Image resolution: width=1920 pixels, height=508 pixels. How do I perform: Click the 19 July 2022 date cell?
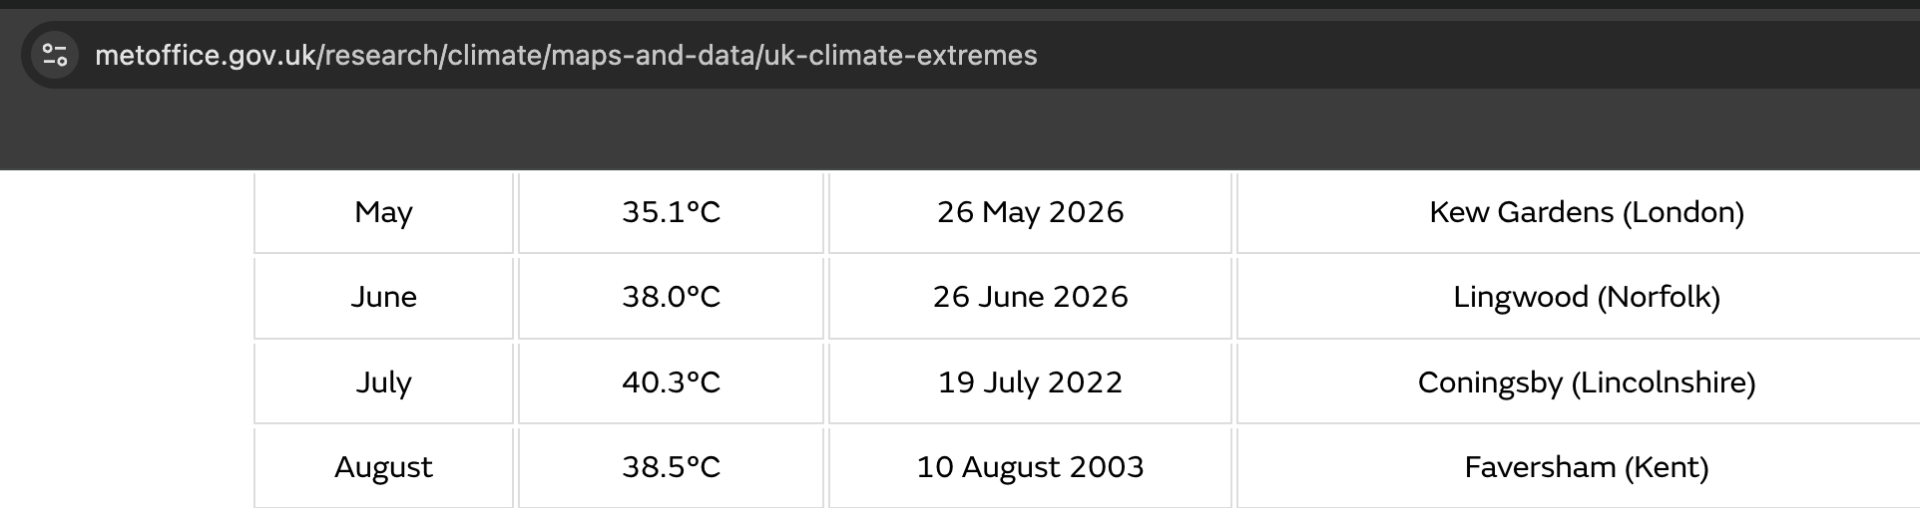[1030, 382]
